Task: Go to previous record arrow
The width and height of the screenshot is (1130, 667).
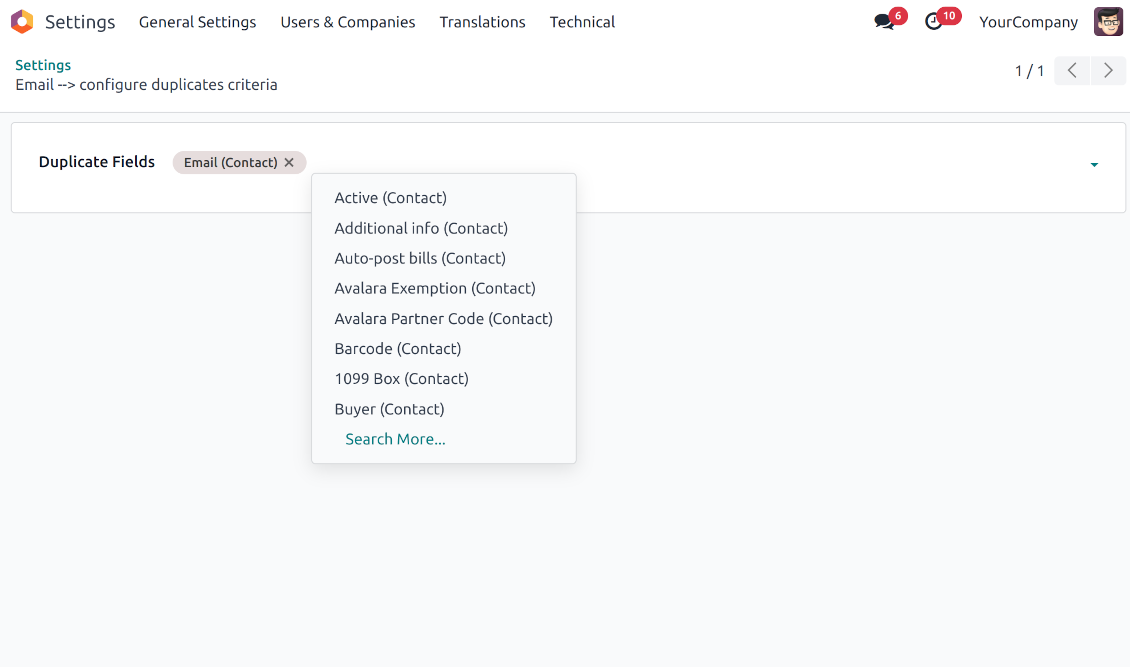Action: click(x=1072, y=71)
